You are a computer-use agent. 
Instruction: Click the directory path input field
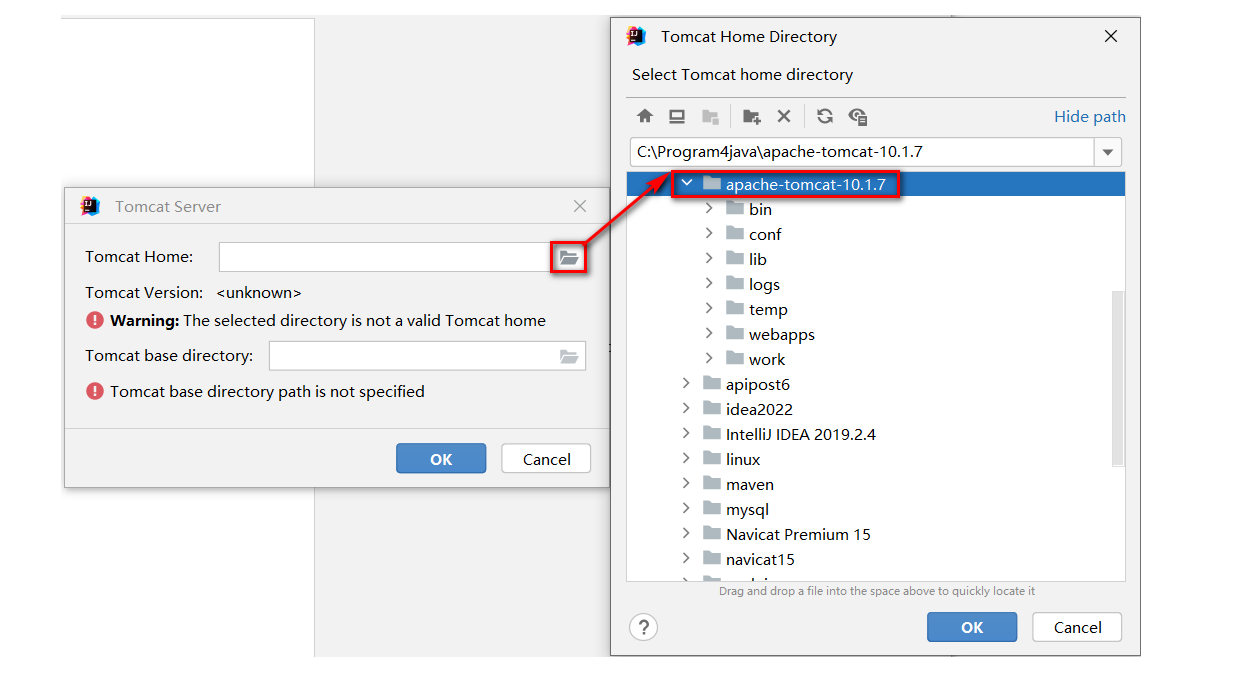[863, 152]
